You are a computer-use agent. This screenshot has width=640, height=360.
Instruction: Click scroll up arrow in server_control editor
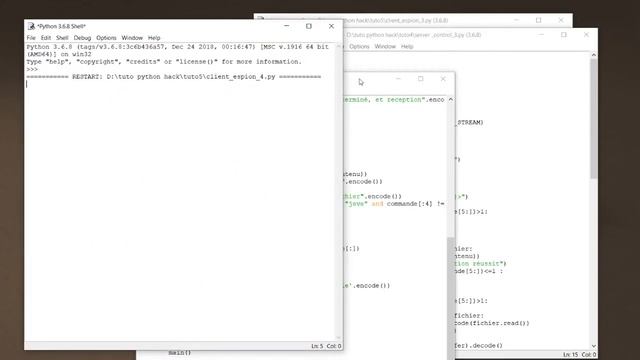[593, 55]
